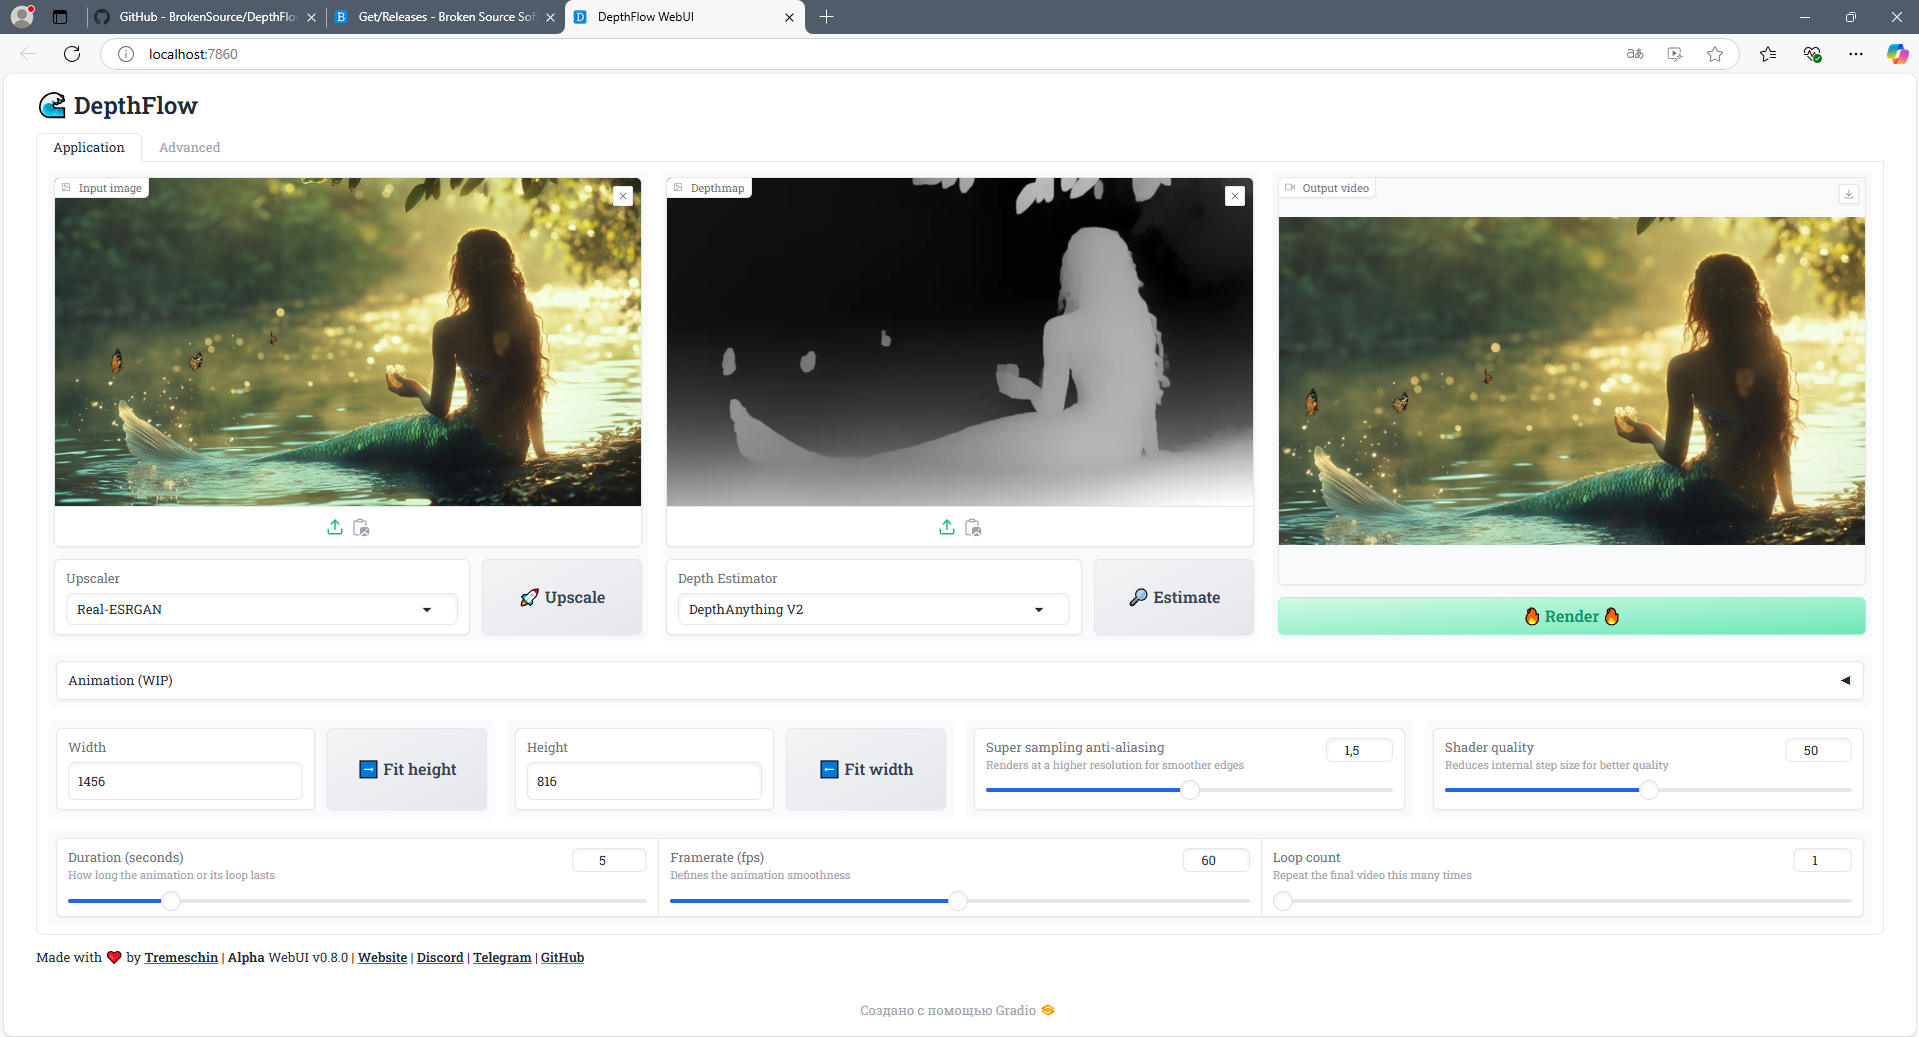Click the media play icon in address bar
The height and width of the screenshot is (1037, 1919).
[1675, 54]
